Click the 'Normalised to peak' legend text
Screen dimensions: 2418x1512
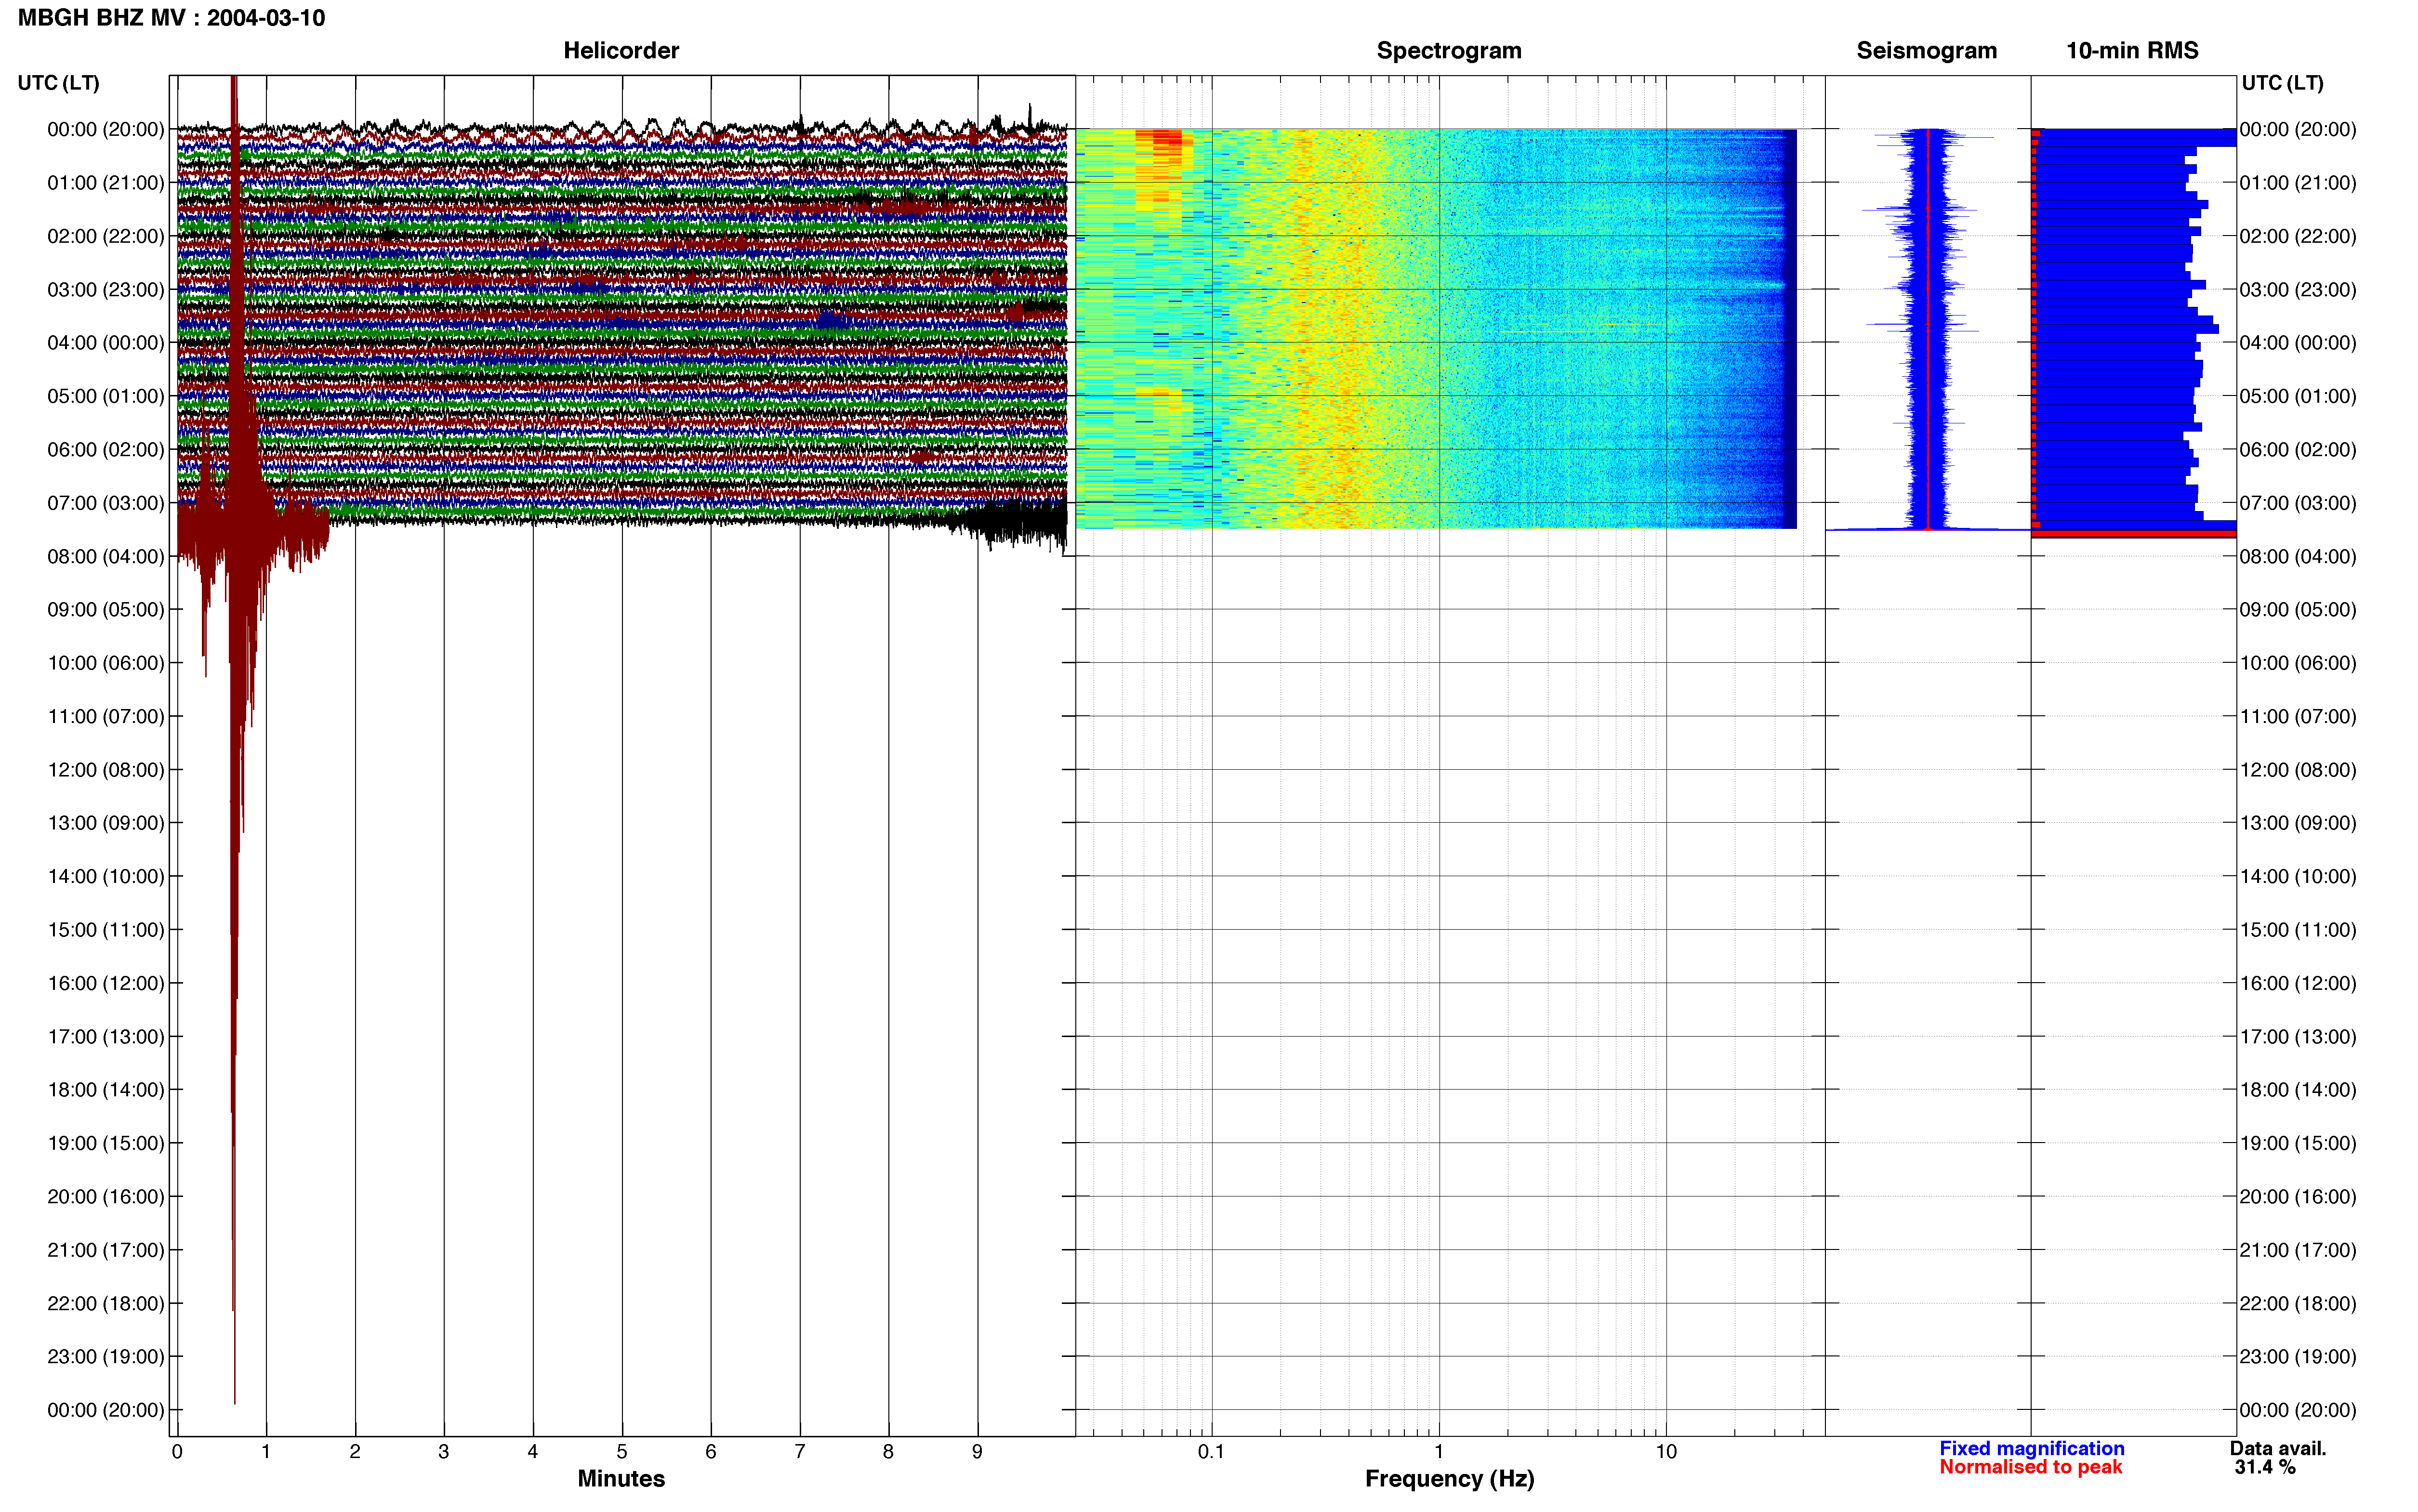pyautogui.click(x=2030, y=1467)
